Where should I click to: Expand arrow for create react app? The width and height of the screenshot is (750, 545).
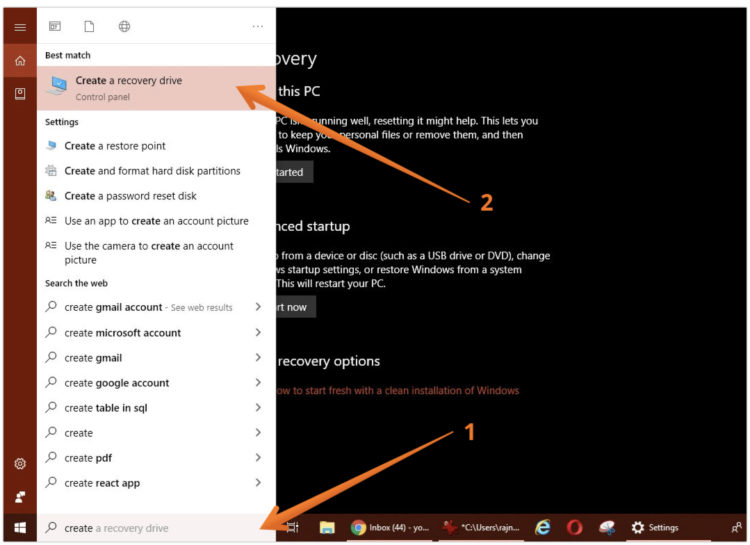coord(258,482)
